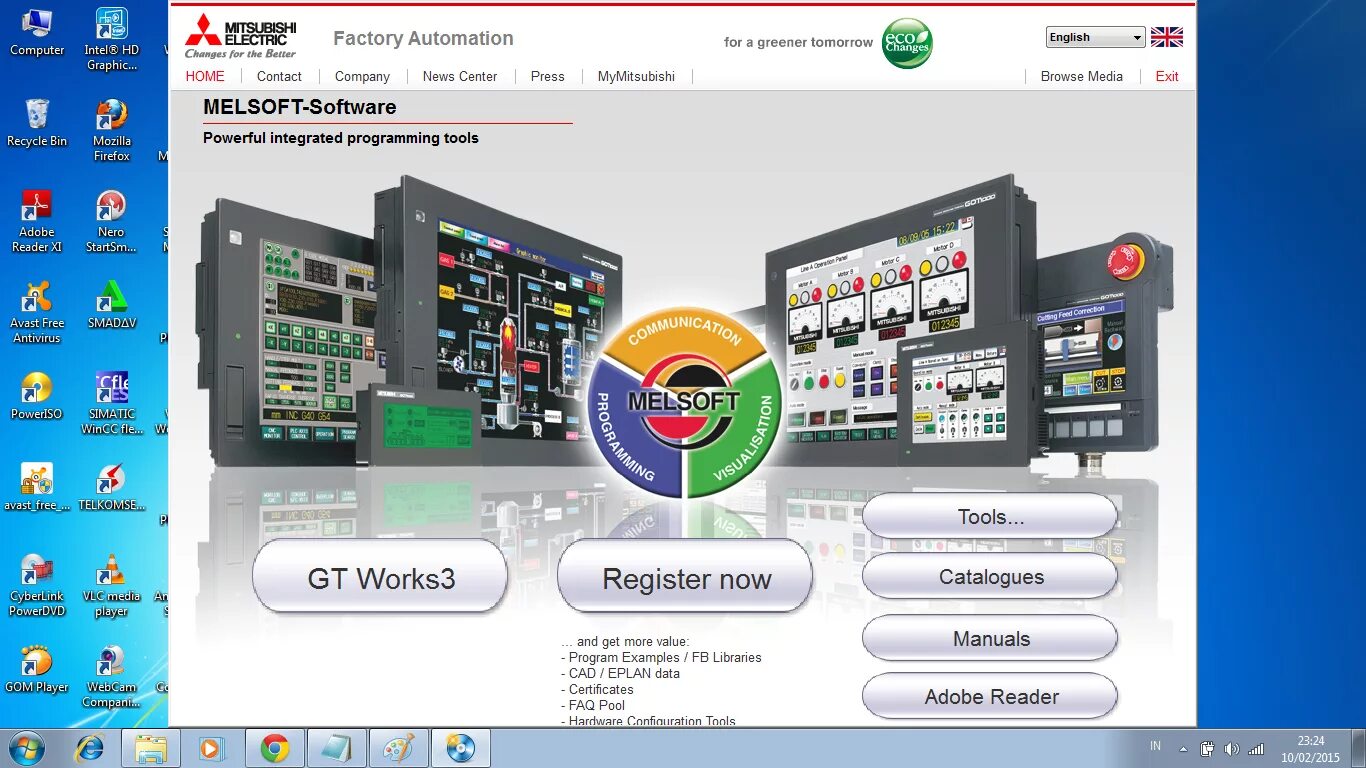Open the News Center menu
This screenshot has height=768, width=1366.
pos(460,76)
